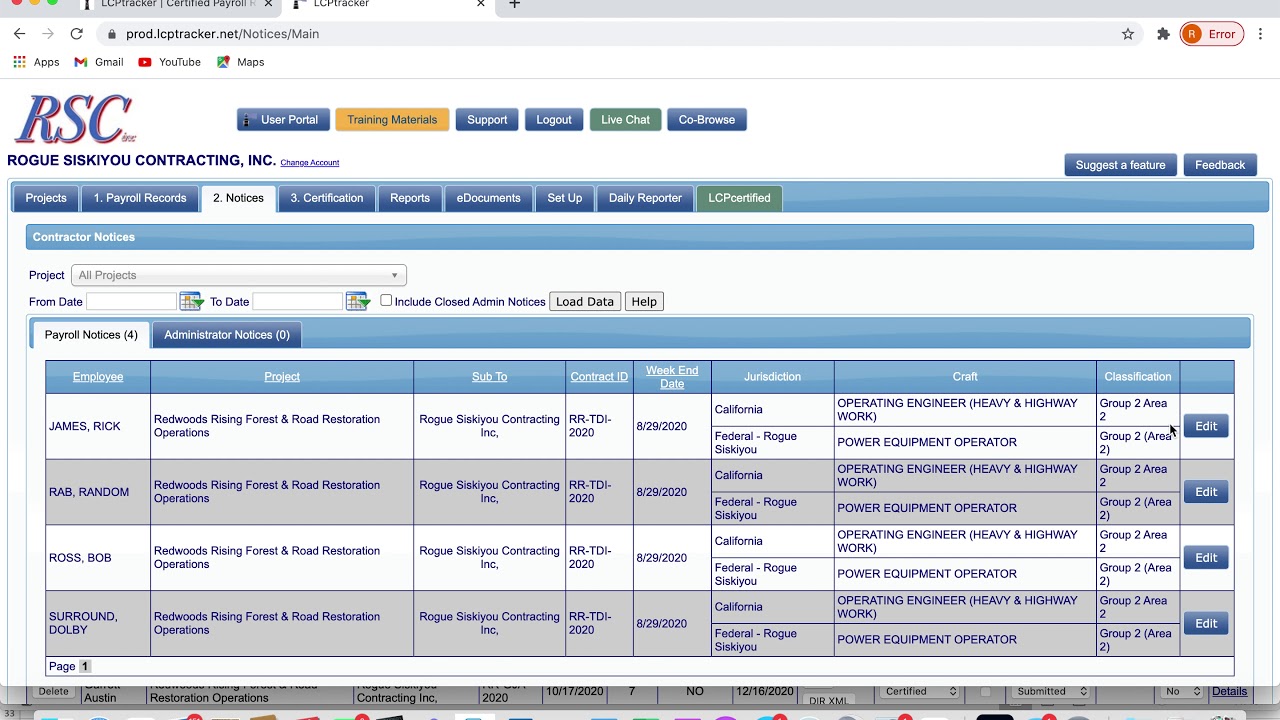Open the Chrome extensions puzzle icon

(1163, 34)
